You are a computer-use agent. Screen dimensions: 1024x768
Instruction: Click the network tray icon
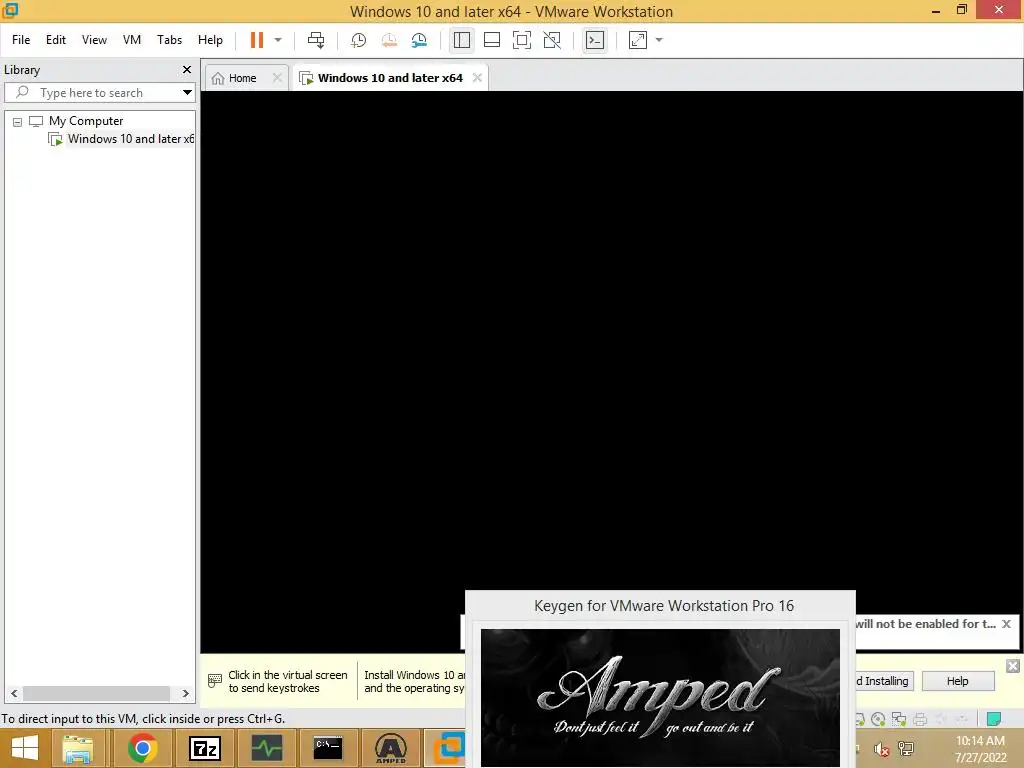tap(906, 748)
